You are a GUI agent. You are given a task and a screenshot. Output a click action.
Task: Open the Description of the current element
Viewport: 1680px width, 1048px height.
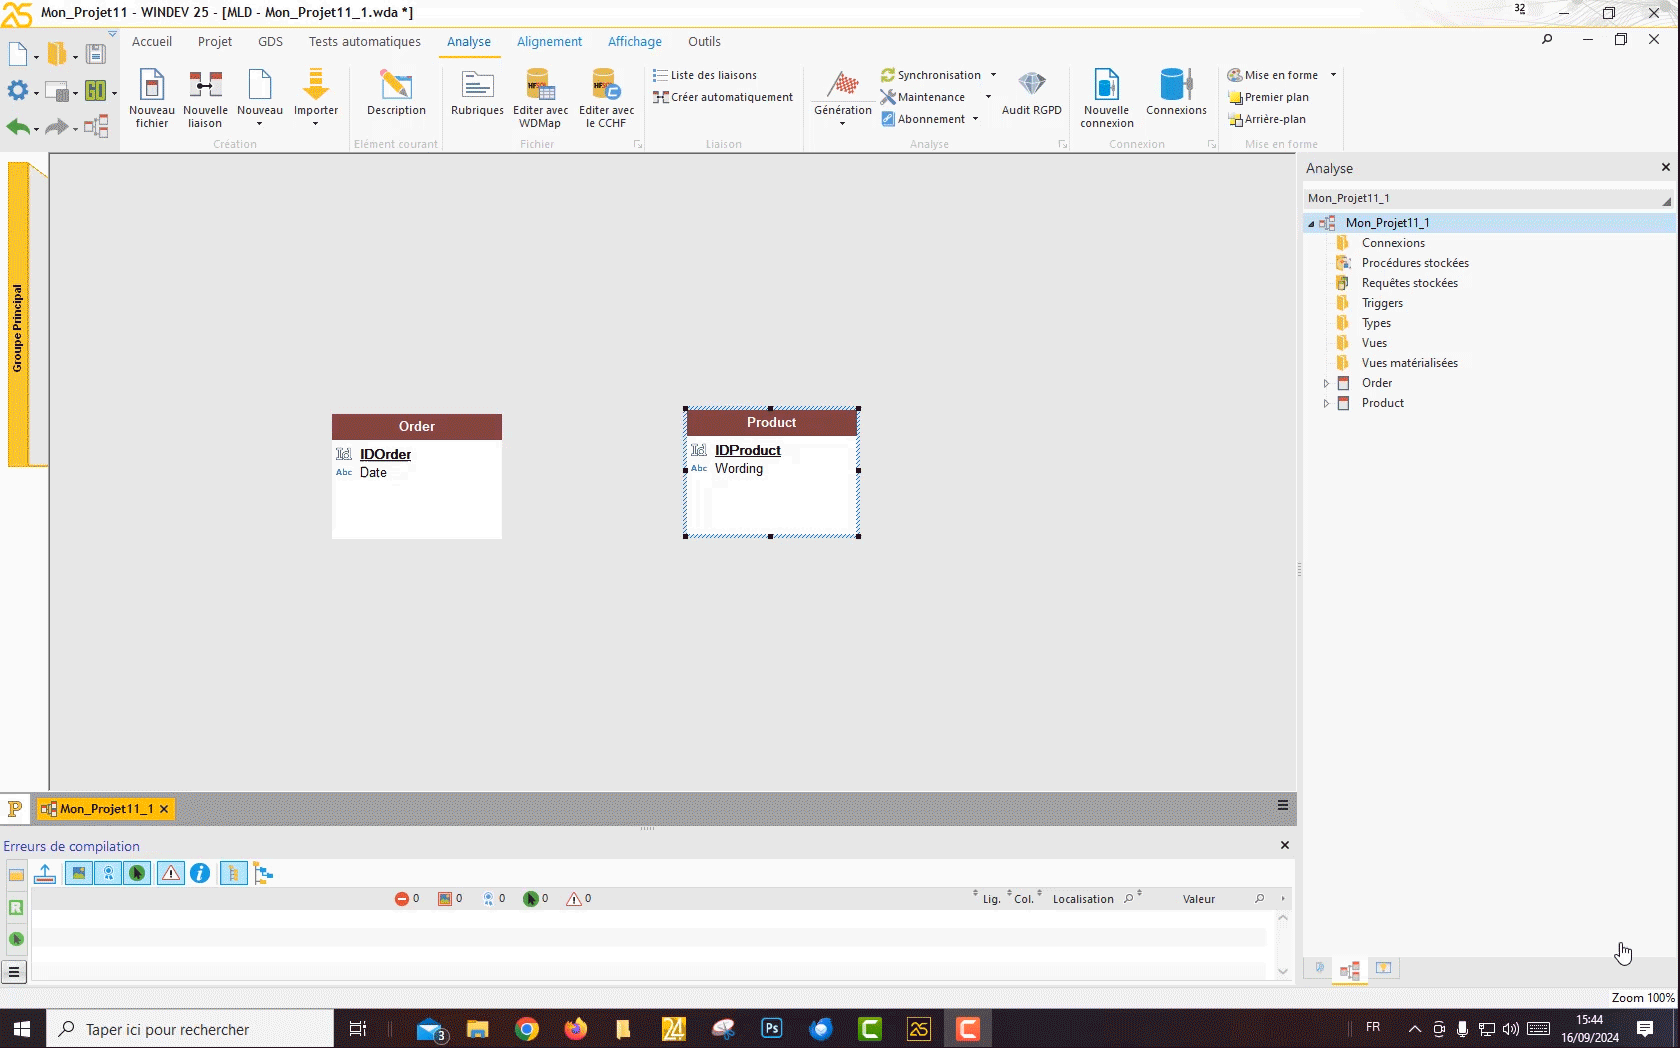(396, 94)
